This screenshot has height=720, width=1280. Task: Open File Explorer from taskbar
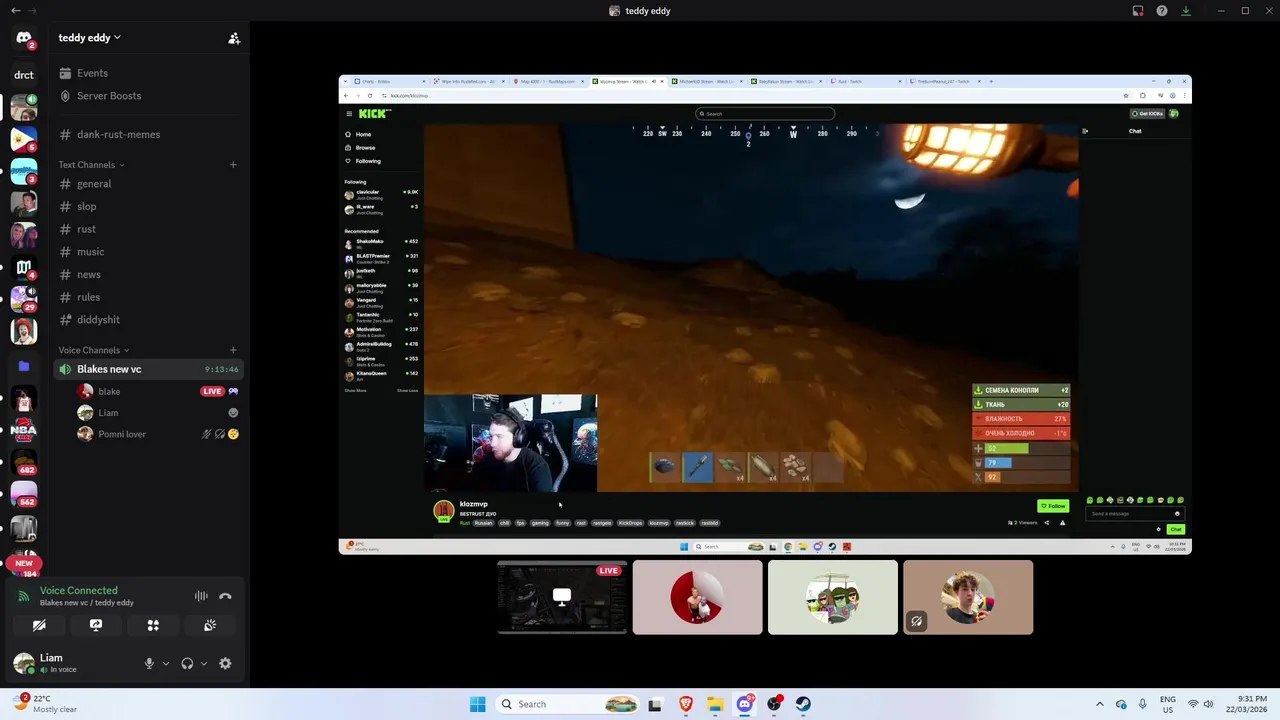(x=715, y=704)
